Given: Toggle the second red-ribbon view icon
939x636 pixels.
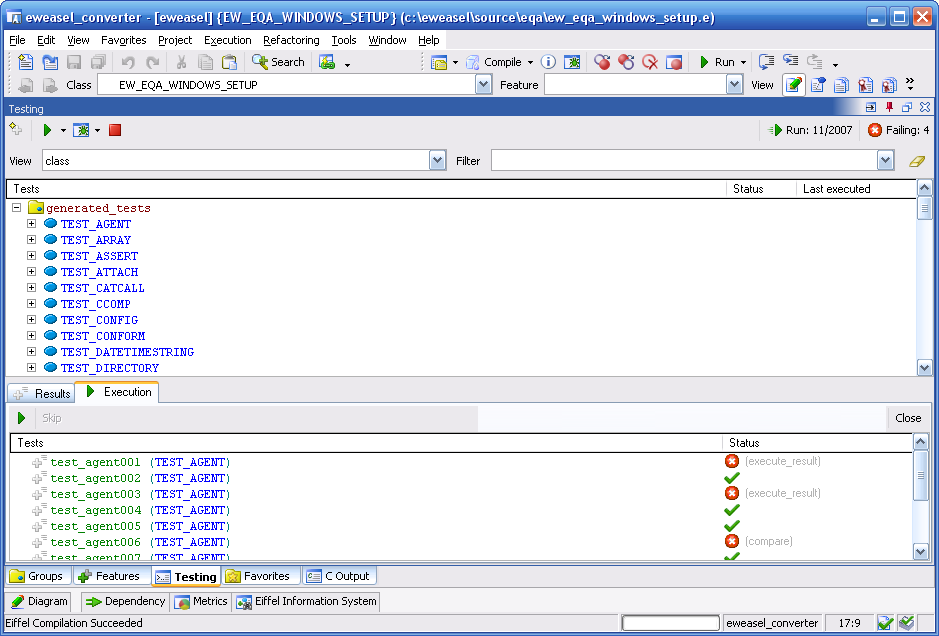Looking at the screenshot, I should [889, 85].
